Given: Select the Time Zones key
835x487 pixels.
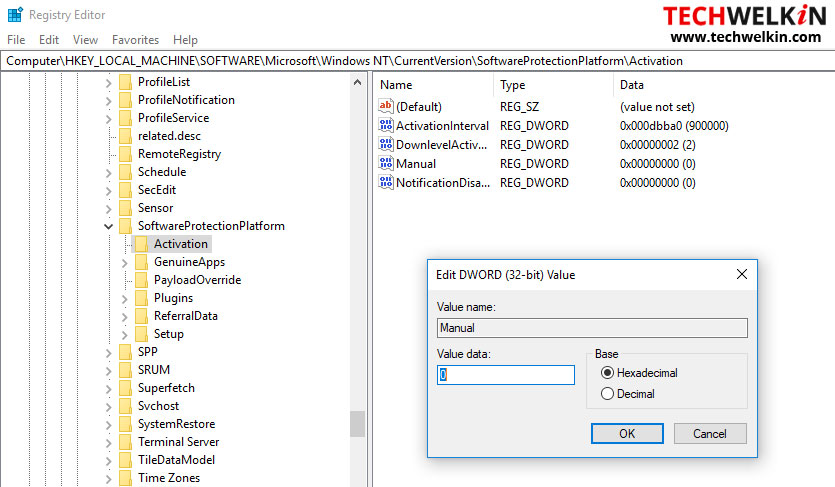Looking at the screenshot, I should tap(169, 478).
